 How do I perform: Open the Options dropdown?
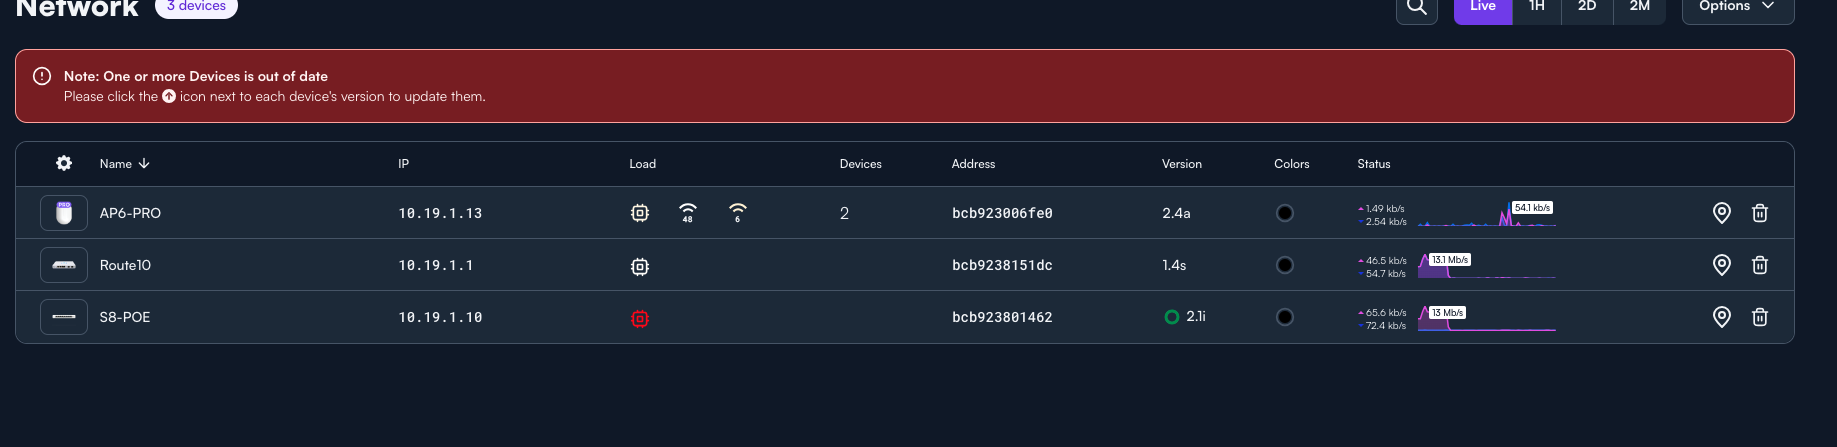point(1737,8)
